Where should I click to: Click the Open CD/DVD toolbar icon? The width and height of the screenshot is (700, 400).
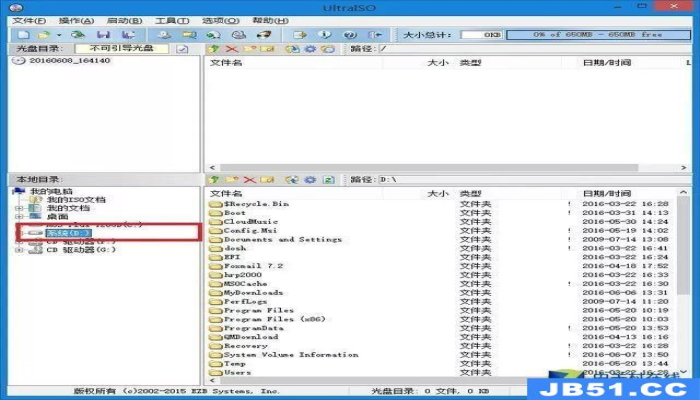(78, 34)
